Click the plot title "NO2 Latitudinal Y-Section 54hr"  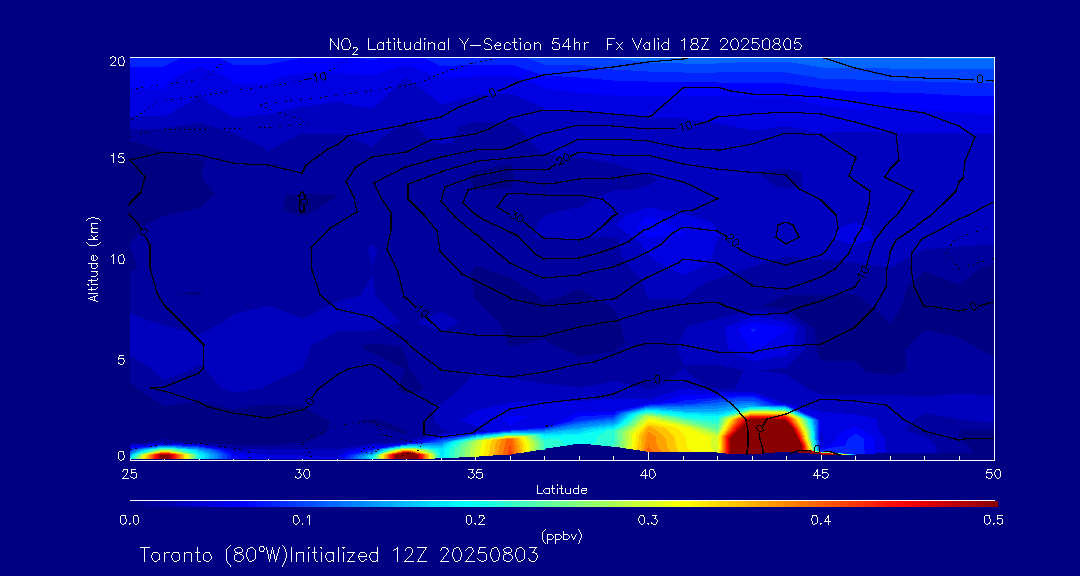[x=458, y=45]
